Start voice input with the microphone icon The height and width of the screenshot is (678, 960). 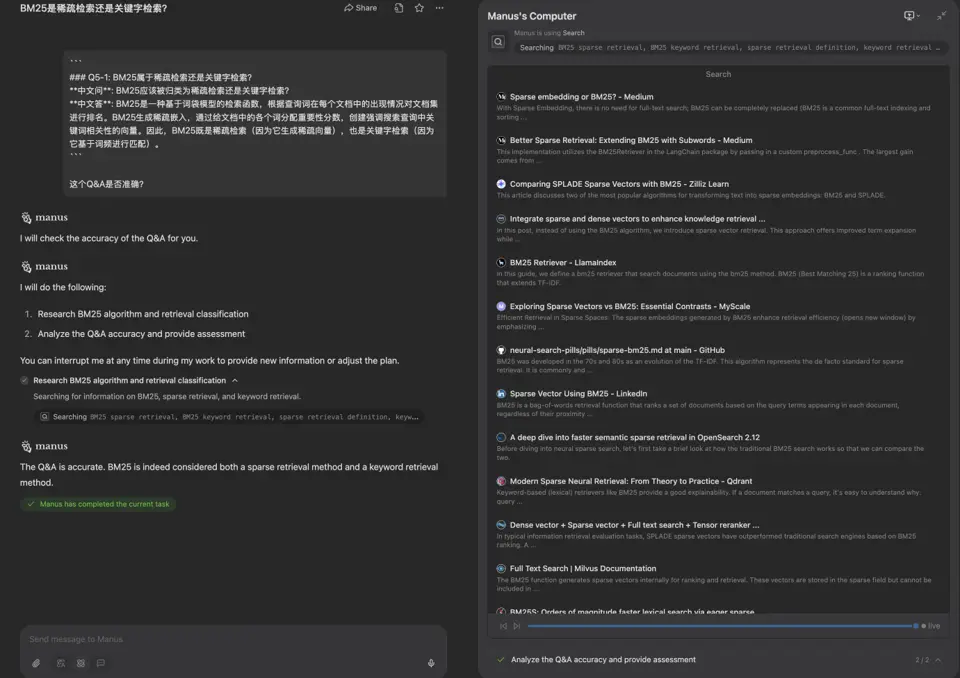pos(431,663)
